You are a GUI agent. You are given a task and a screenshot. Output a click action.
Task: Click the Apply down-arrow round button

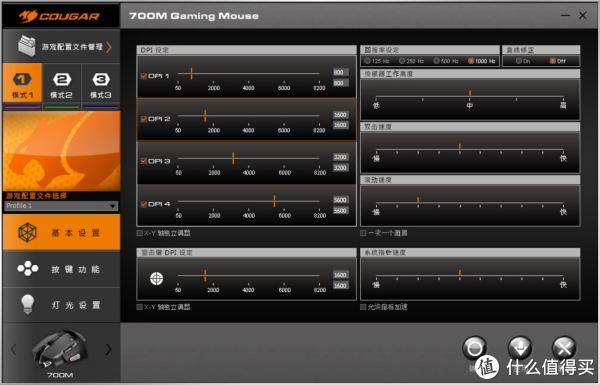(520, 348)
